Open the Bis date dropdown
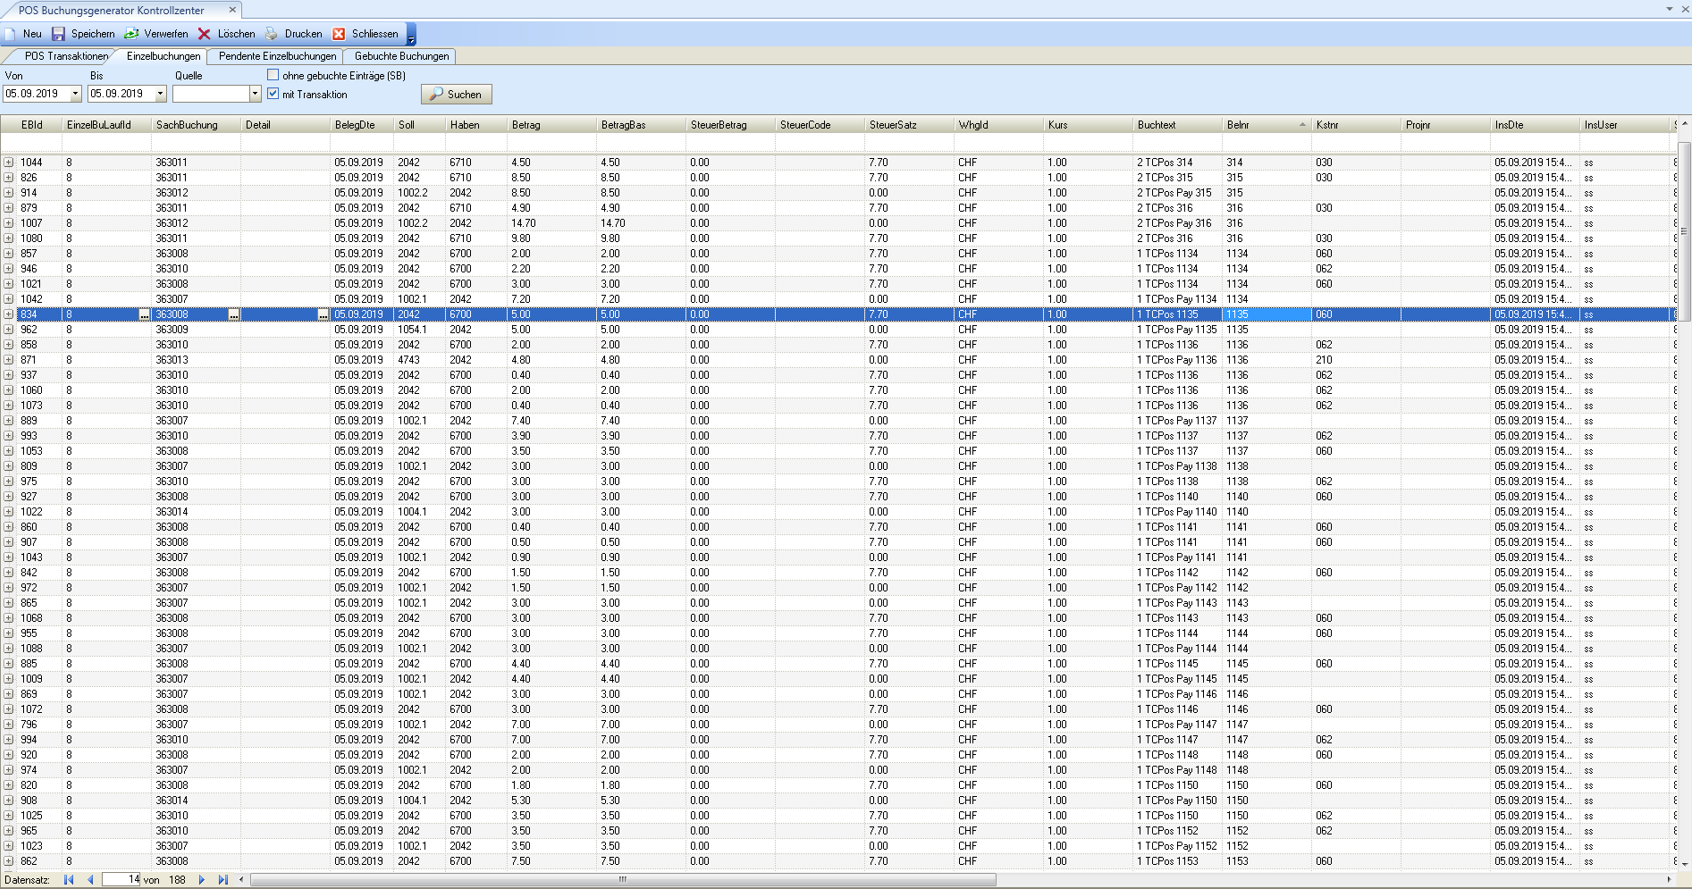 click(160, 94)
